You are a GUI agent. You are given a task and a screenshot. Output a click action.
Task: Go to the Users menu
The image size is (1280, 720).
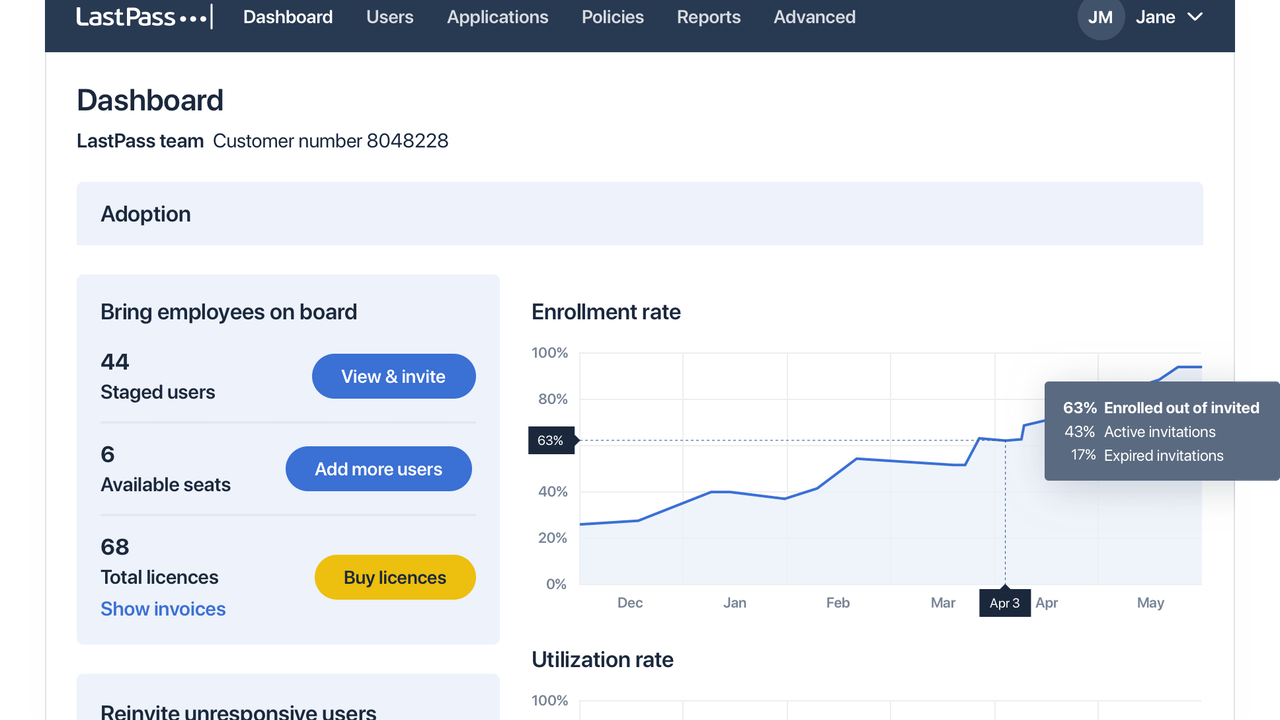tap(390, 17)
